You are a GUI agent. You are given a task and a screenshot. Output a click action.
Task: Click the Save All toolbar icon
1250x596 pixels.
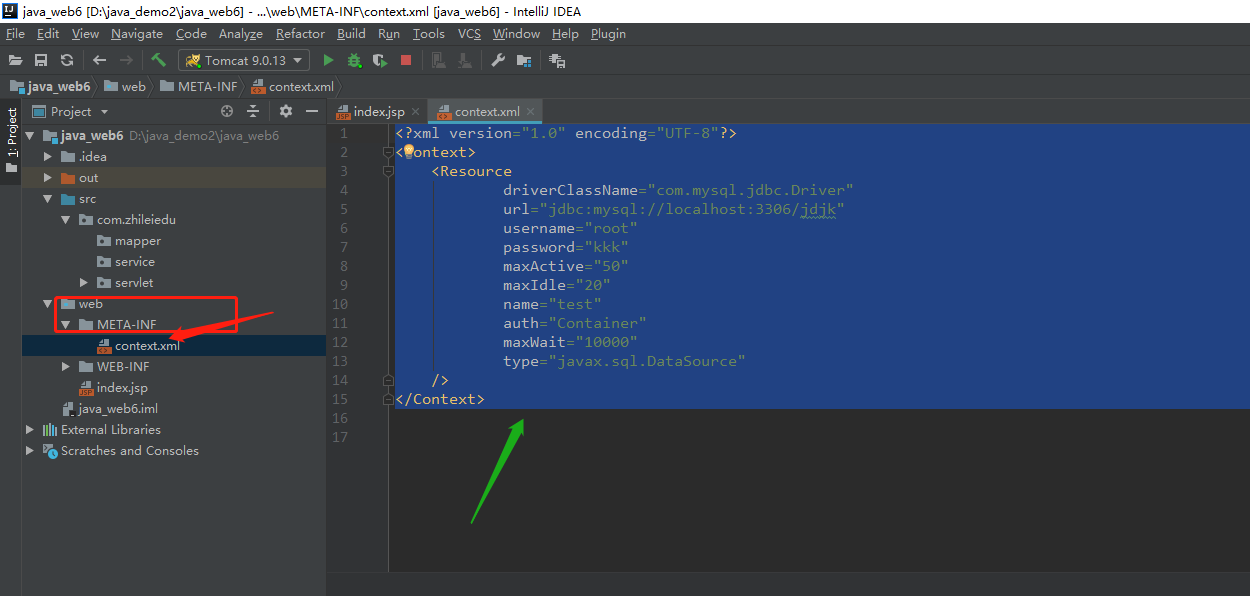pos(41,60)
